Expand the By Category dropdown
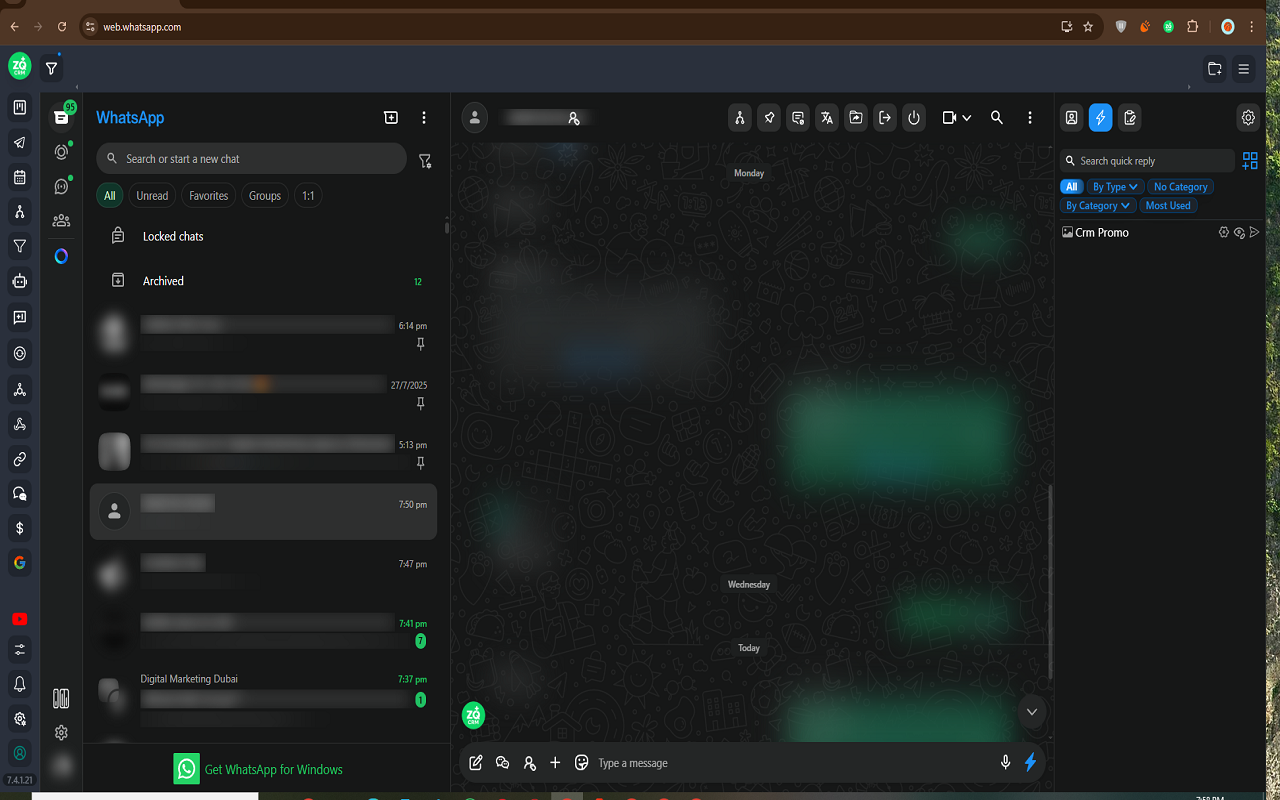The image size is (1280, 800). 1097,206
